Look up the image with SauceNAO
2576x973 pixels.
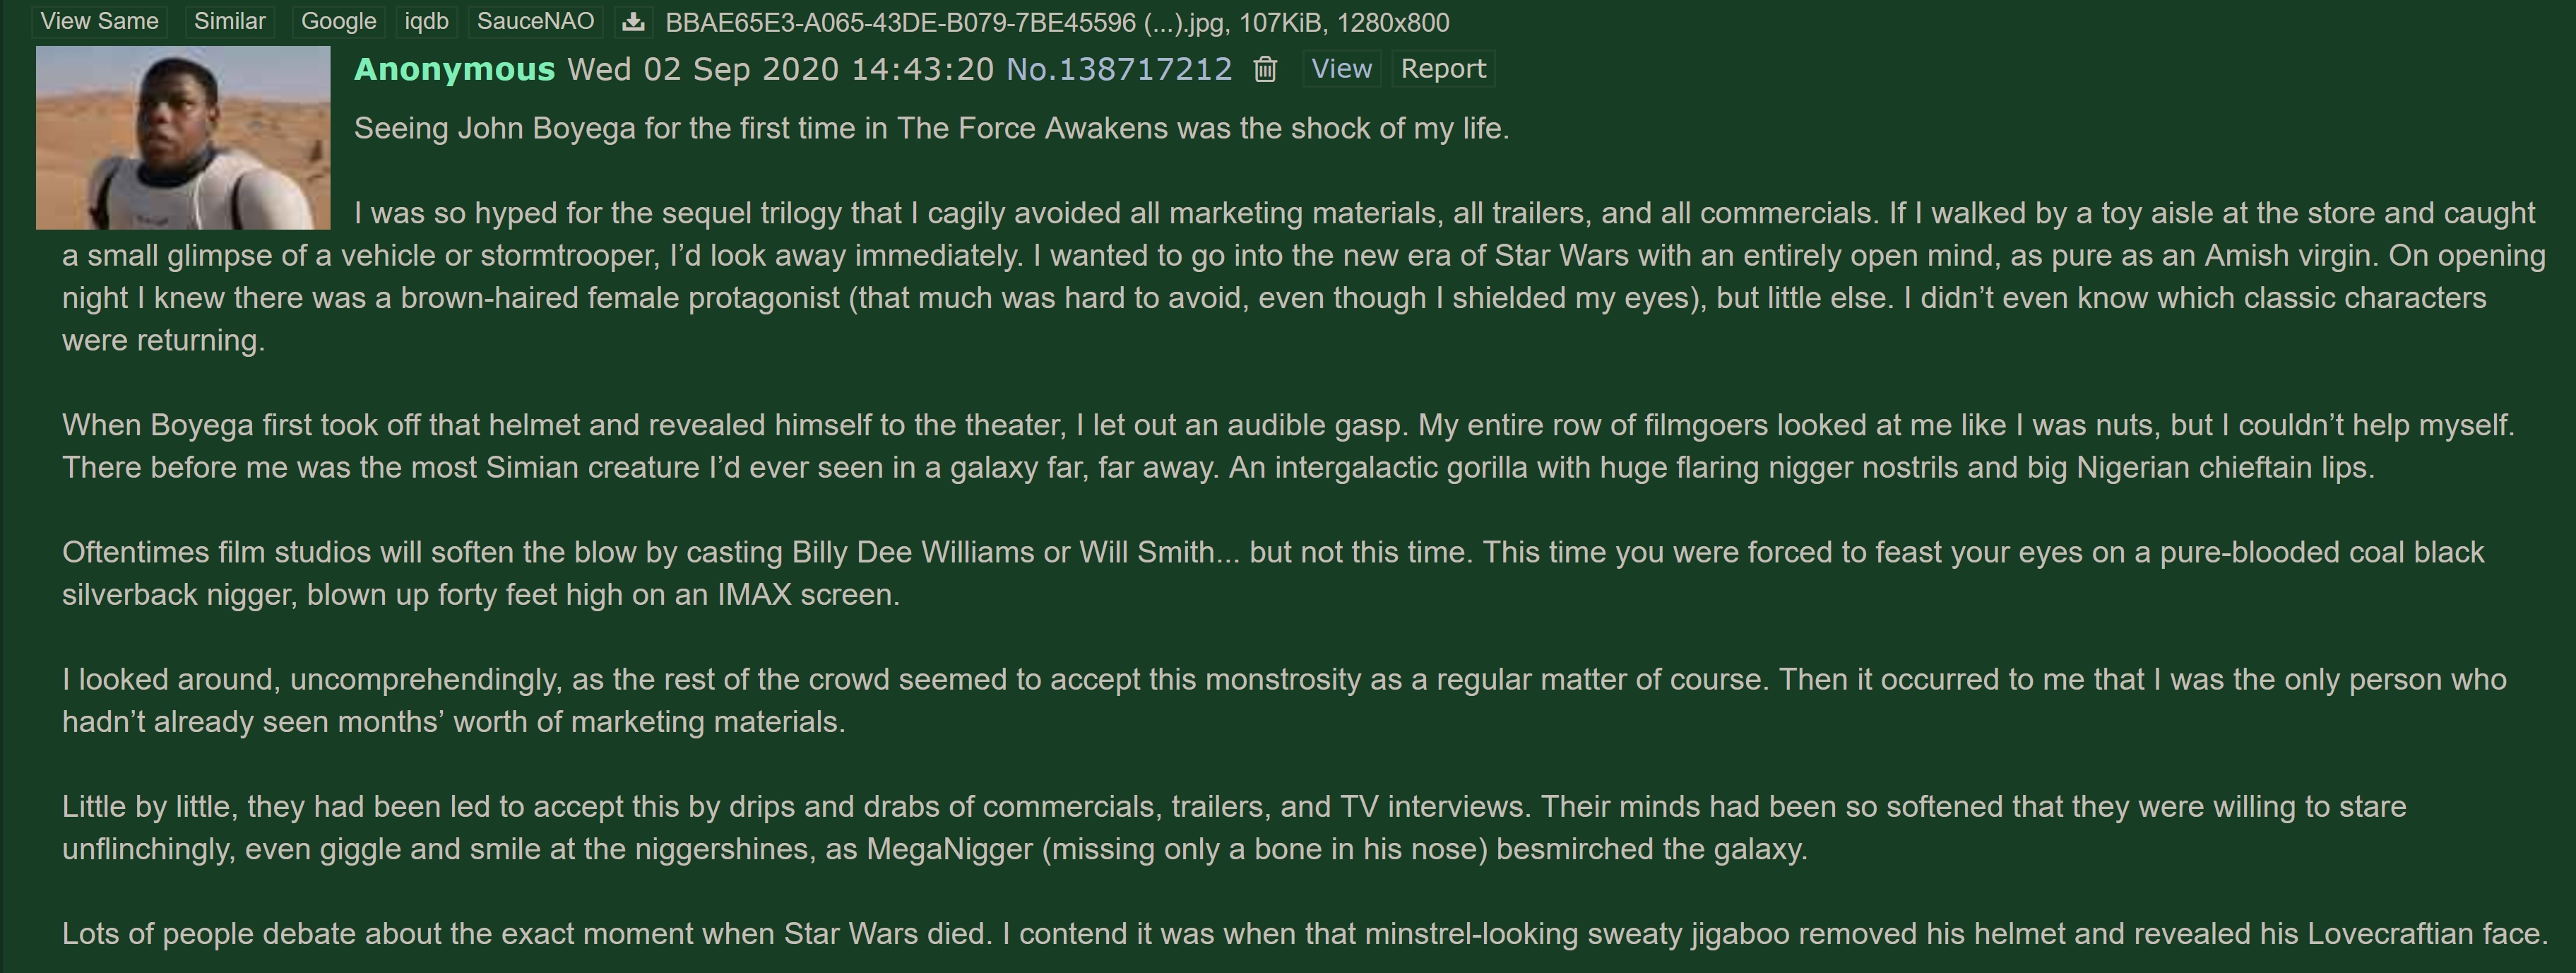coord(535,21)
